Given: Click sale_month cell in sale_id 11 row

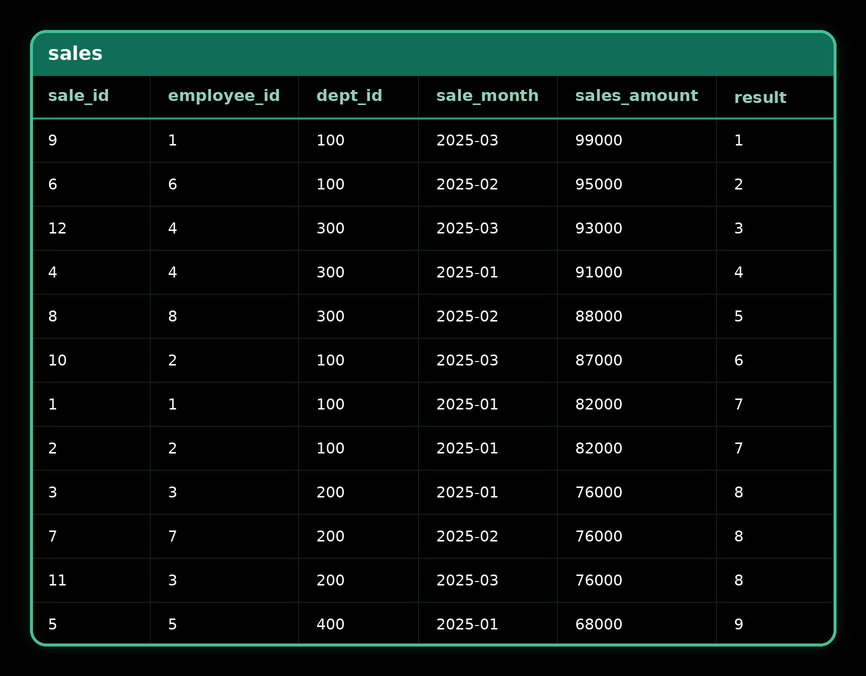Looking at the screenshot, I should pos(467,580).
